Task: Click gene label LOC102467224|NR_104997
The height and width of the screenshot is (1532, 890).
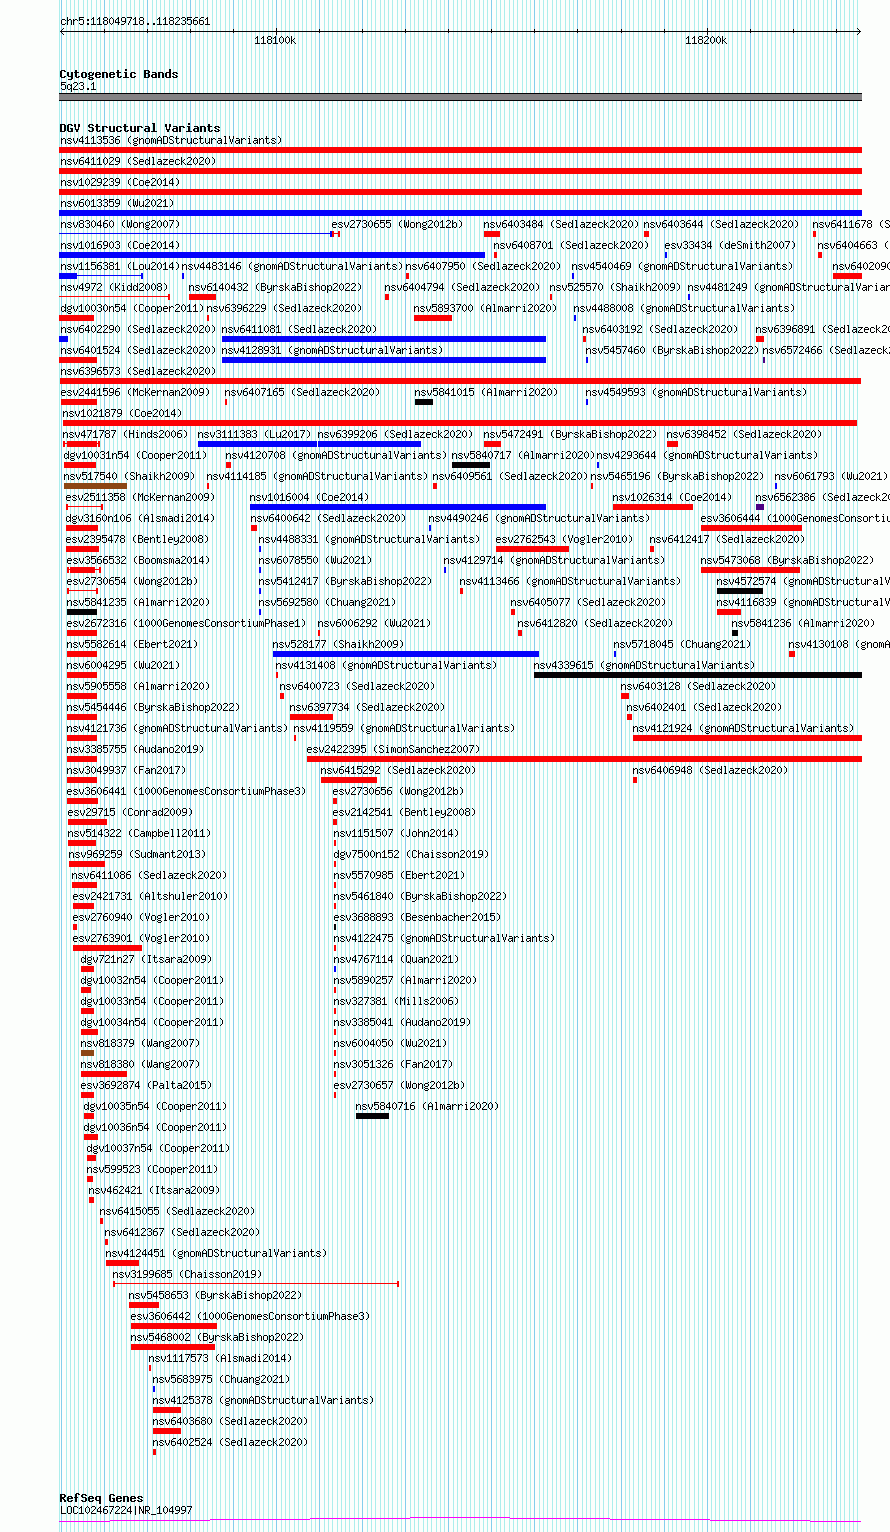Action: (126, 1510)
